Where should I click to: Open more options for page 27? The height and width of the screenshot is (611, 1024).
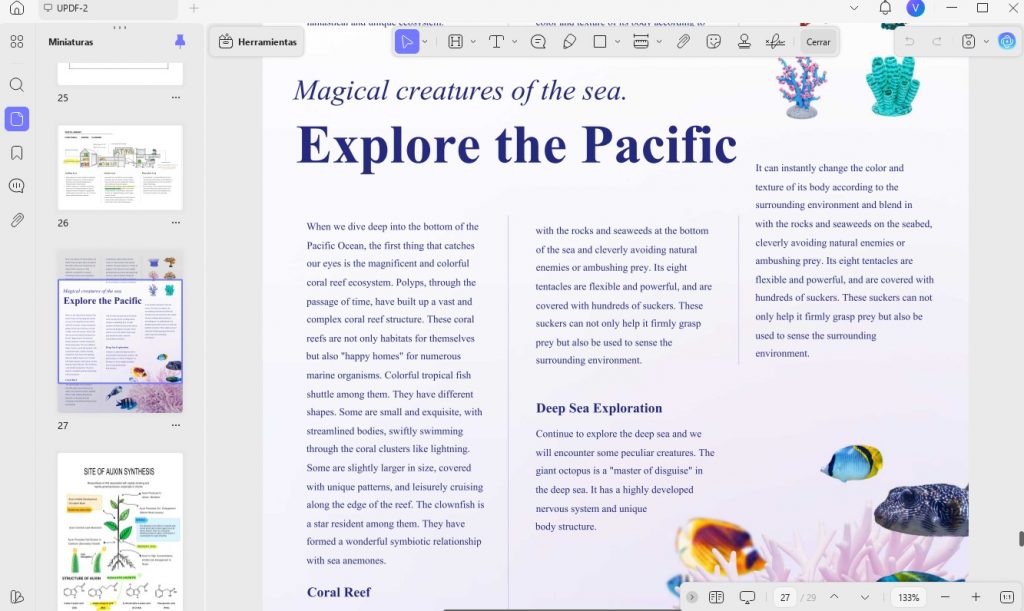[176, 425]
